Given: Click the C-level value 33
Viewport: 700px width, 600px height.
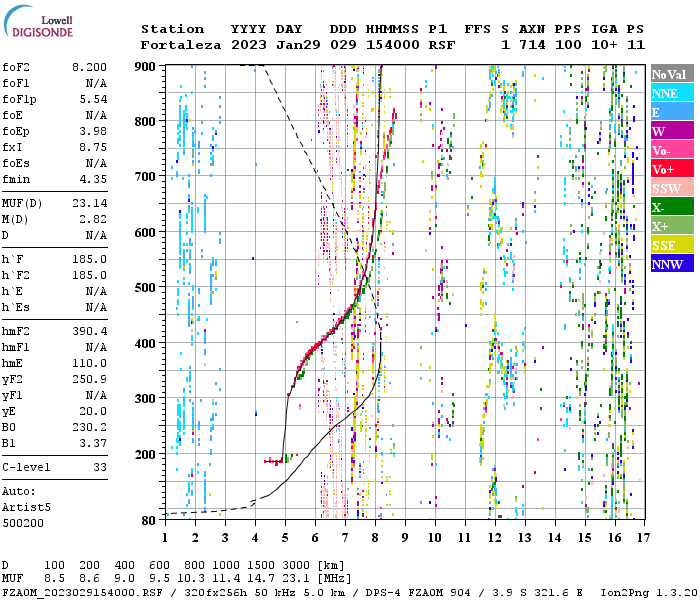Looking at the screenshot, I should [100, 467].
